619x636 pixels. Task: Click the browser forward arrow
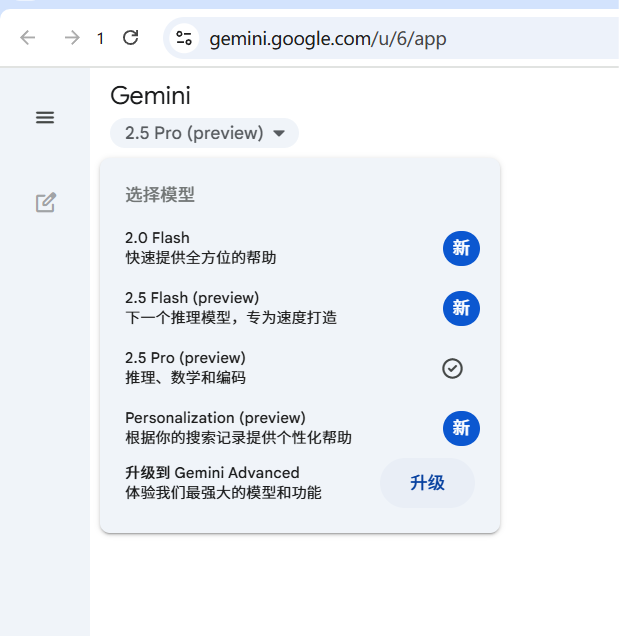click(x=72, y=38)
